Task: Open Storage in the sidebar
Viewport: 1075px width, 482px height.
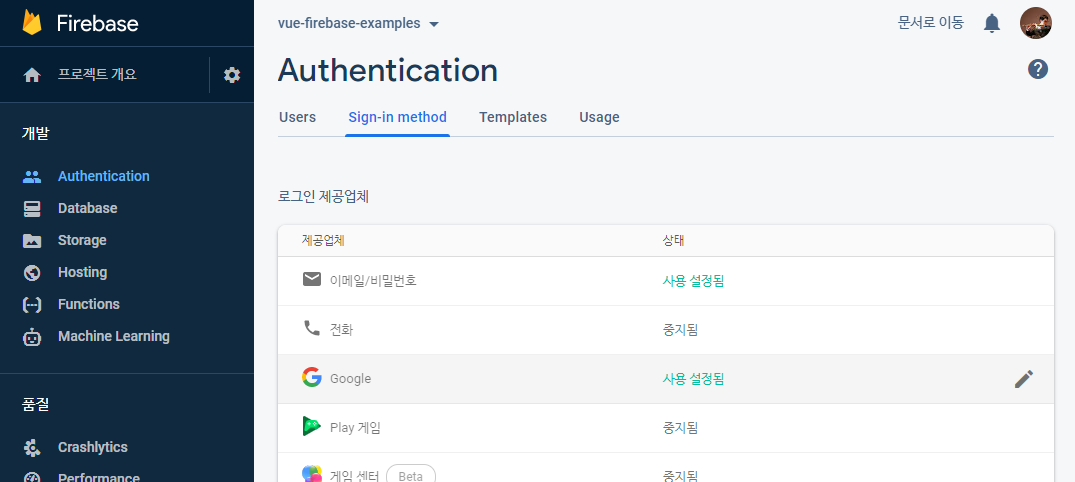Action: click(82, 241)
